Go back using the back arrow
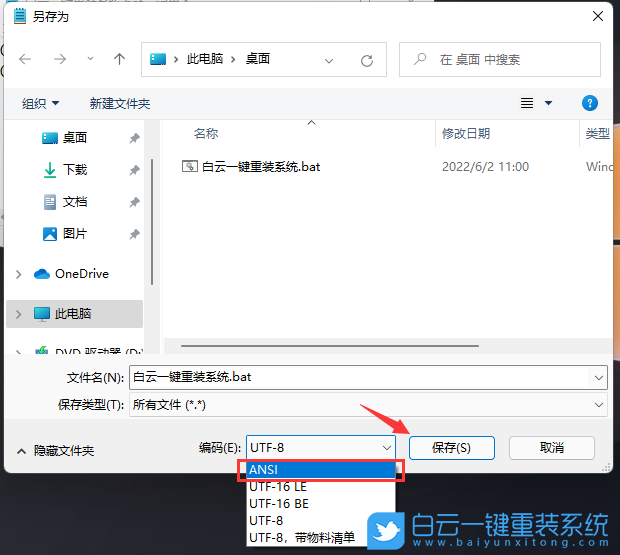620x555 pixels. (x=25, y=59)
